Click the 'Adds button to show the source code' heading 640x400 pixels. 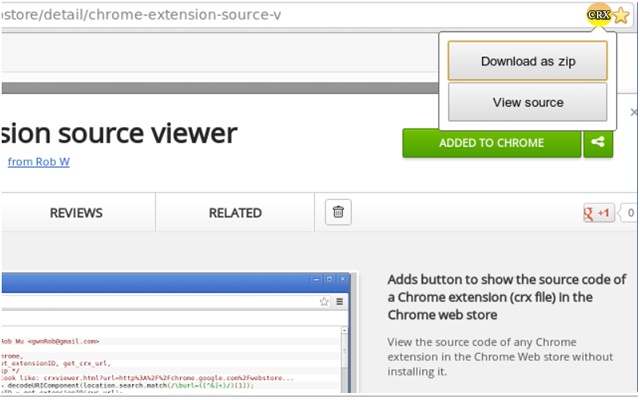[507, 297]
